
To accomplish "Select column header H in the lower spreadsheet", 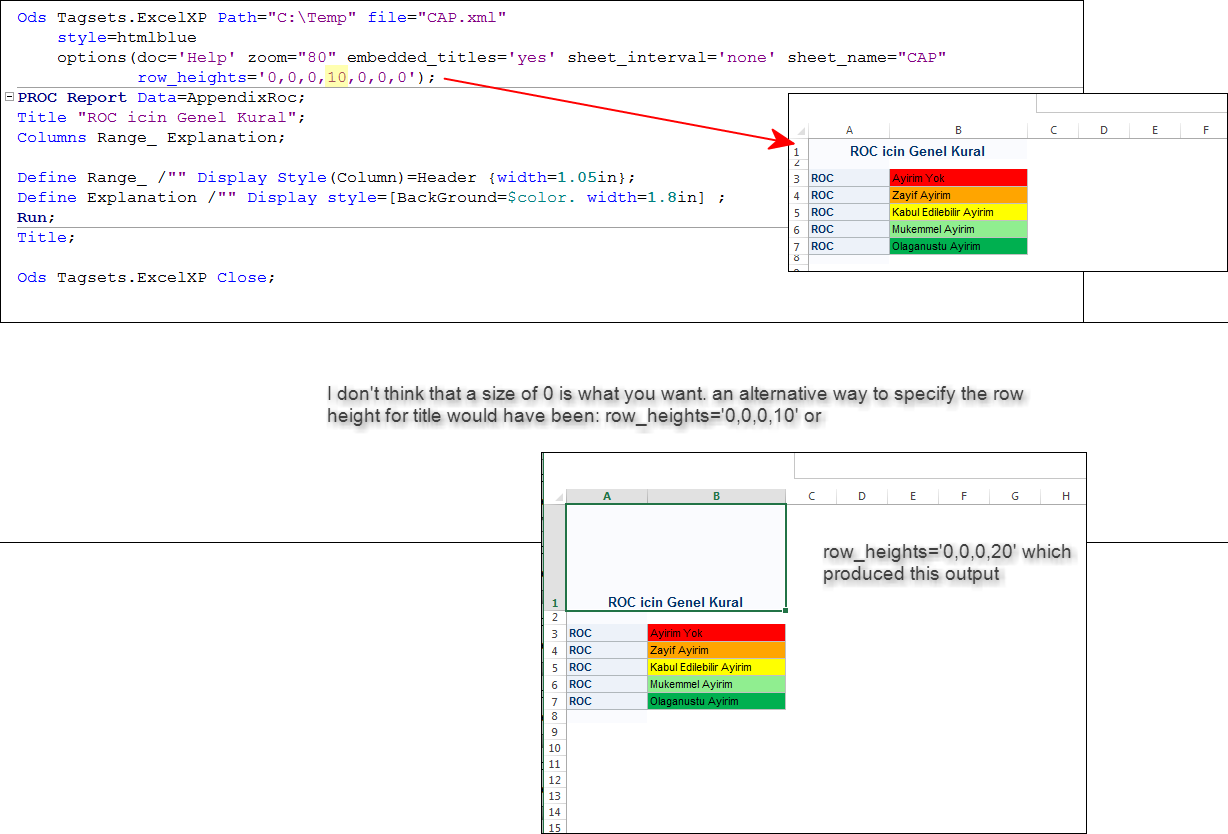I will [1066, 495].
